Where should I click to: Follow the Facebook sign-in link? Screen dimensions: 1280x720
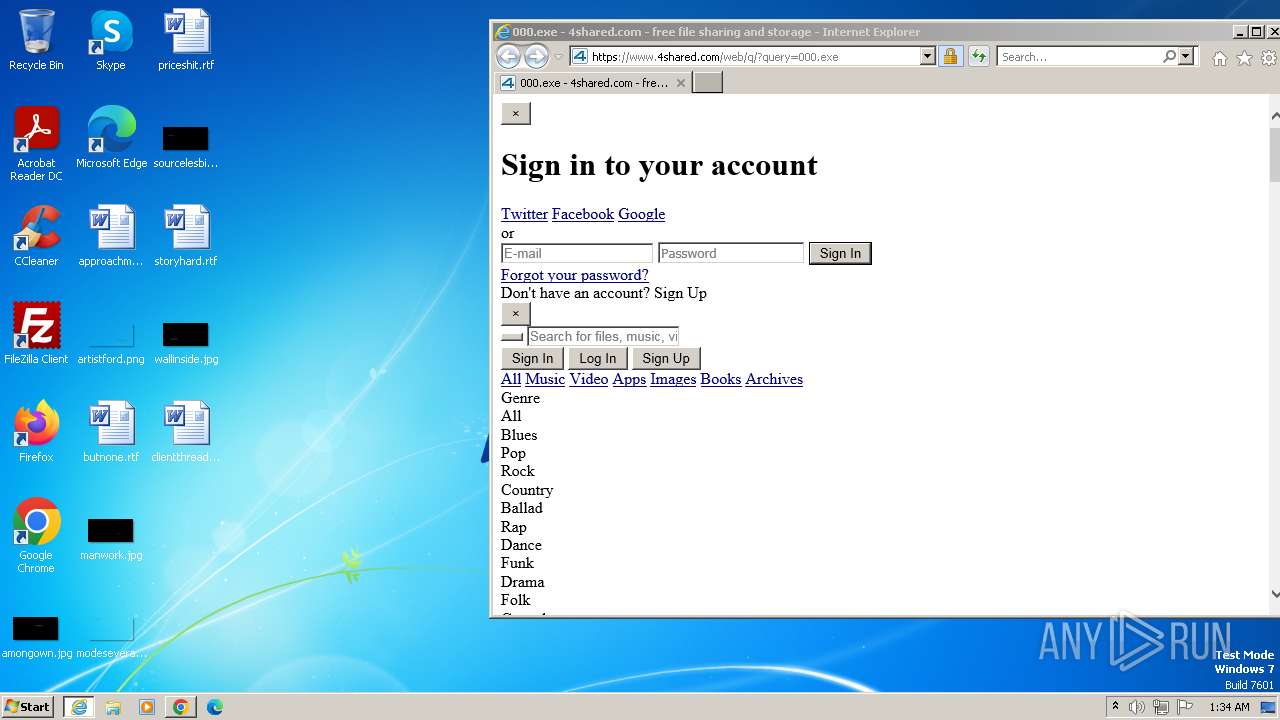pyautogui.click(x=583, y=214)
